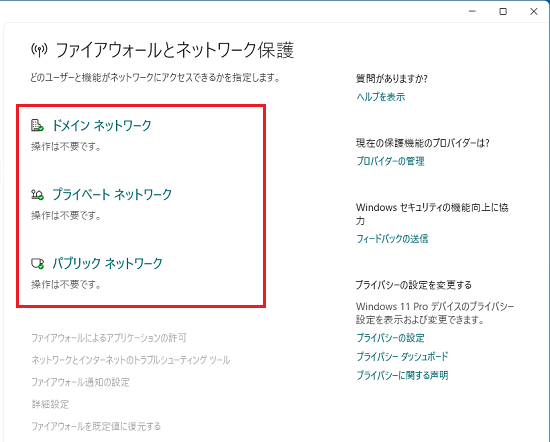Image resolution: width=550 pixels, height=442 pixels.
Task: Click the firewall antenna icon beside the title
Action: point(39,50)
